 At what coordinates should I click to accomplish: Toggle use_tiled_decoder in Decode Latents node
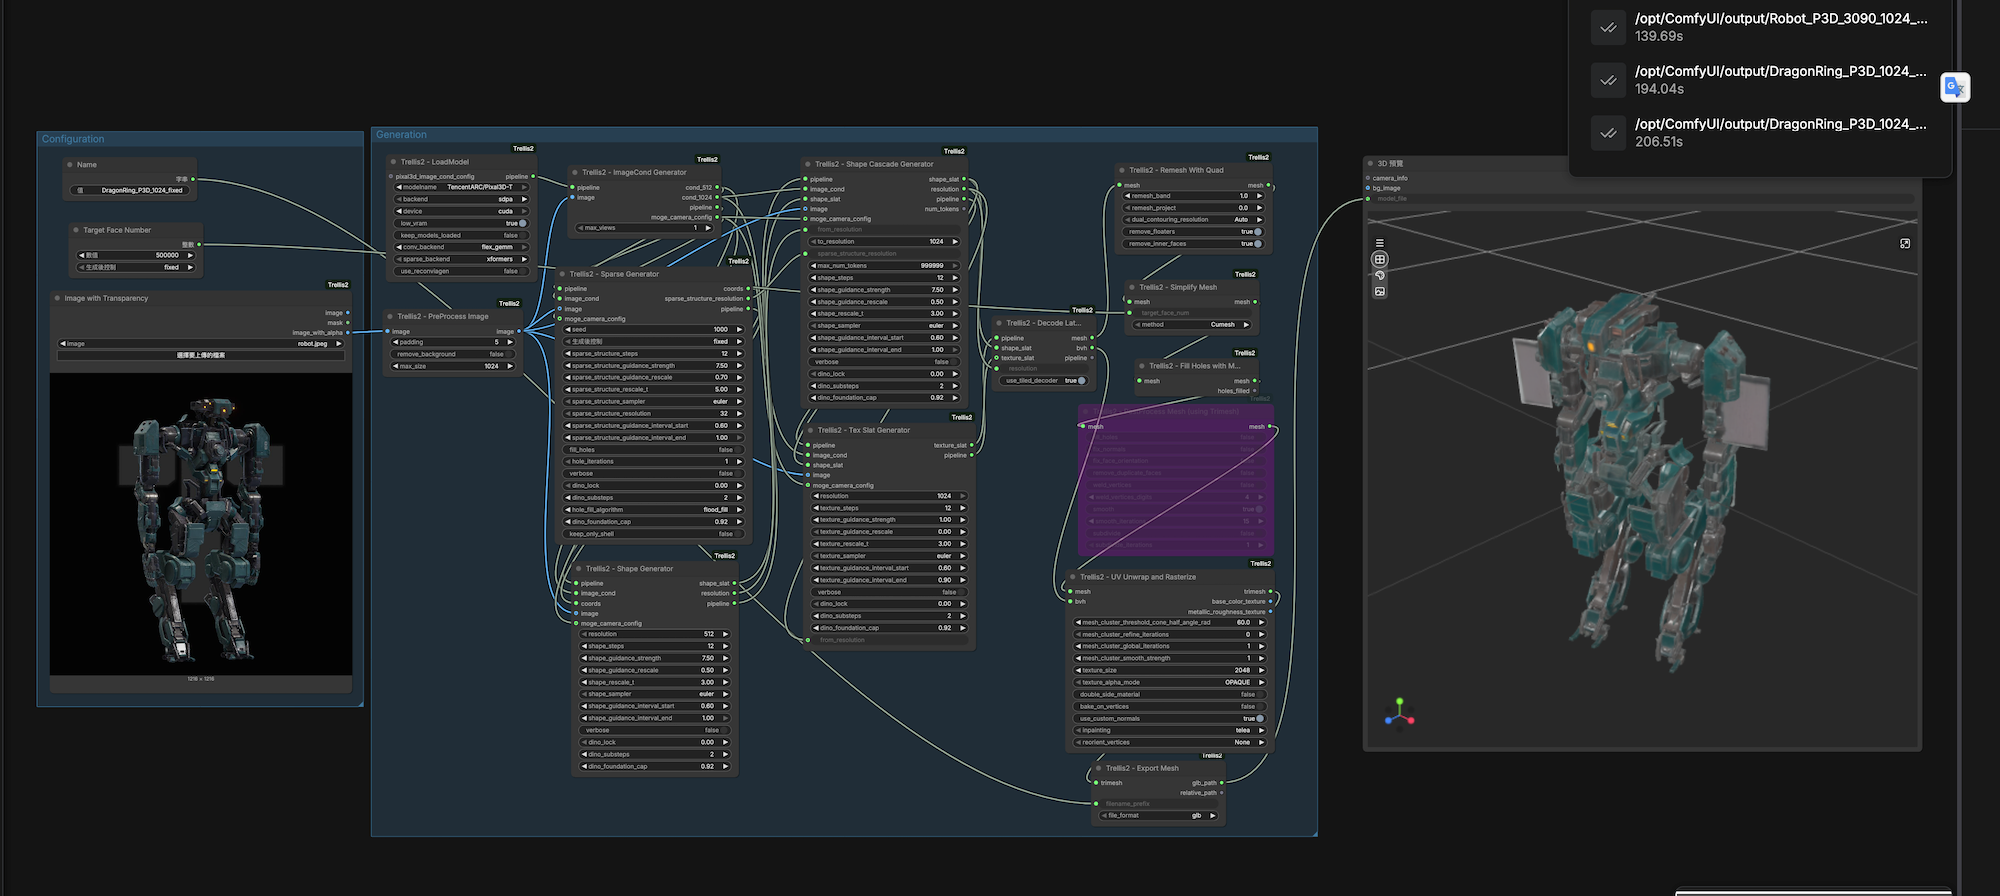click(1043, 380)
